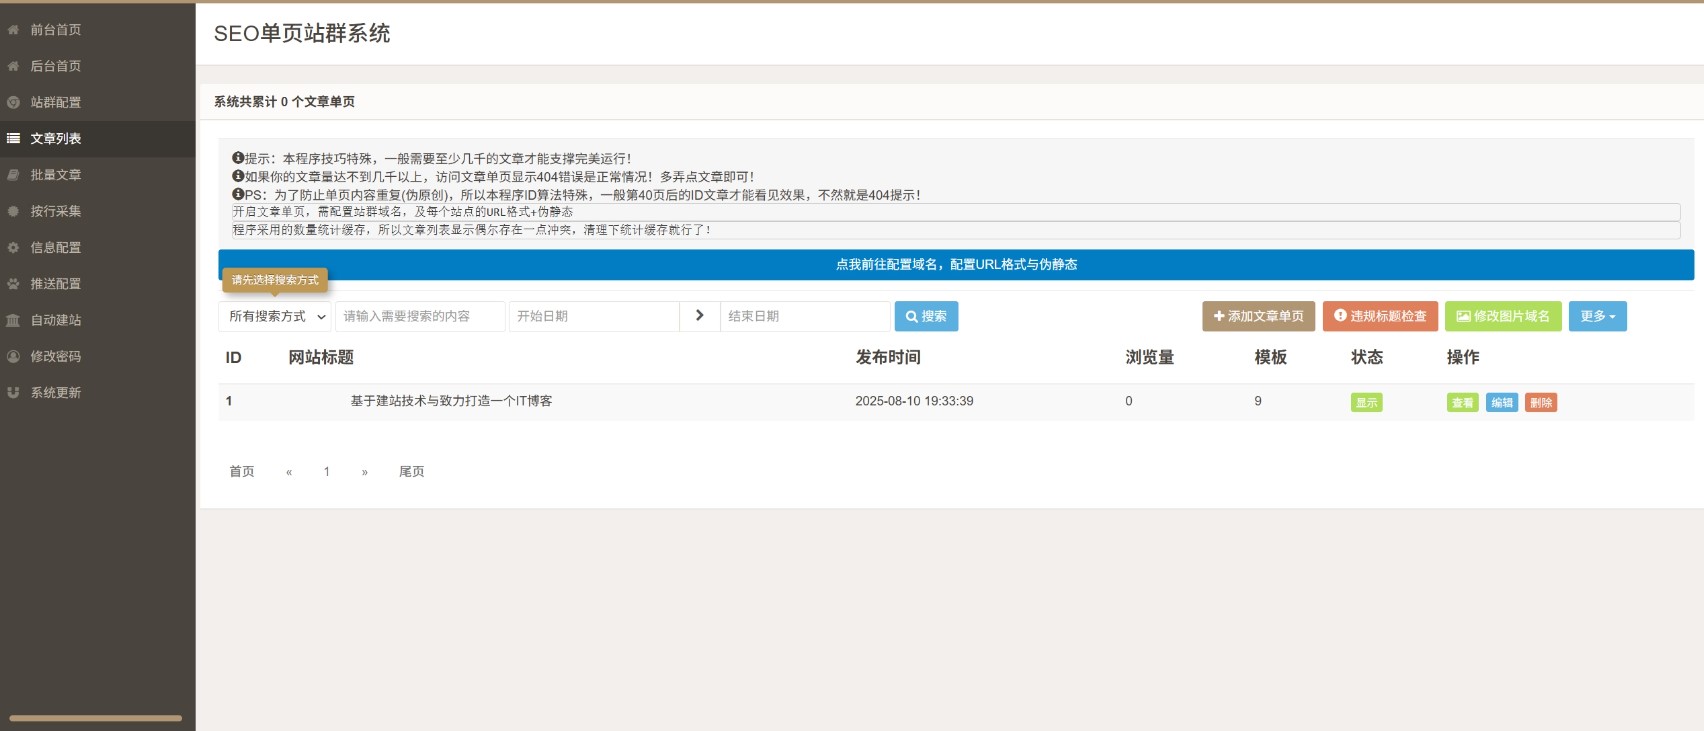Click the 添加文章单页 button
This screenshot has height=731, width=1704.
pos(1258,316)
